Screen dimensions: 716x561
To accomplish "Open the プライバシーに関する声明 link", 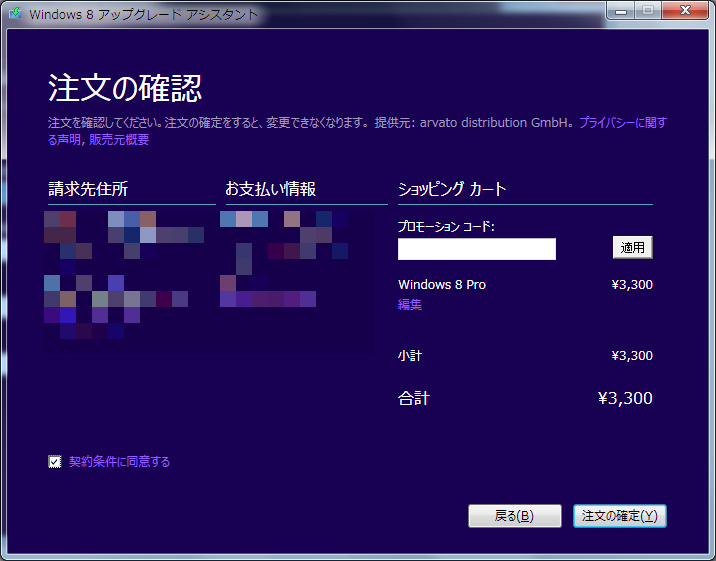I will click(623, 122).
